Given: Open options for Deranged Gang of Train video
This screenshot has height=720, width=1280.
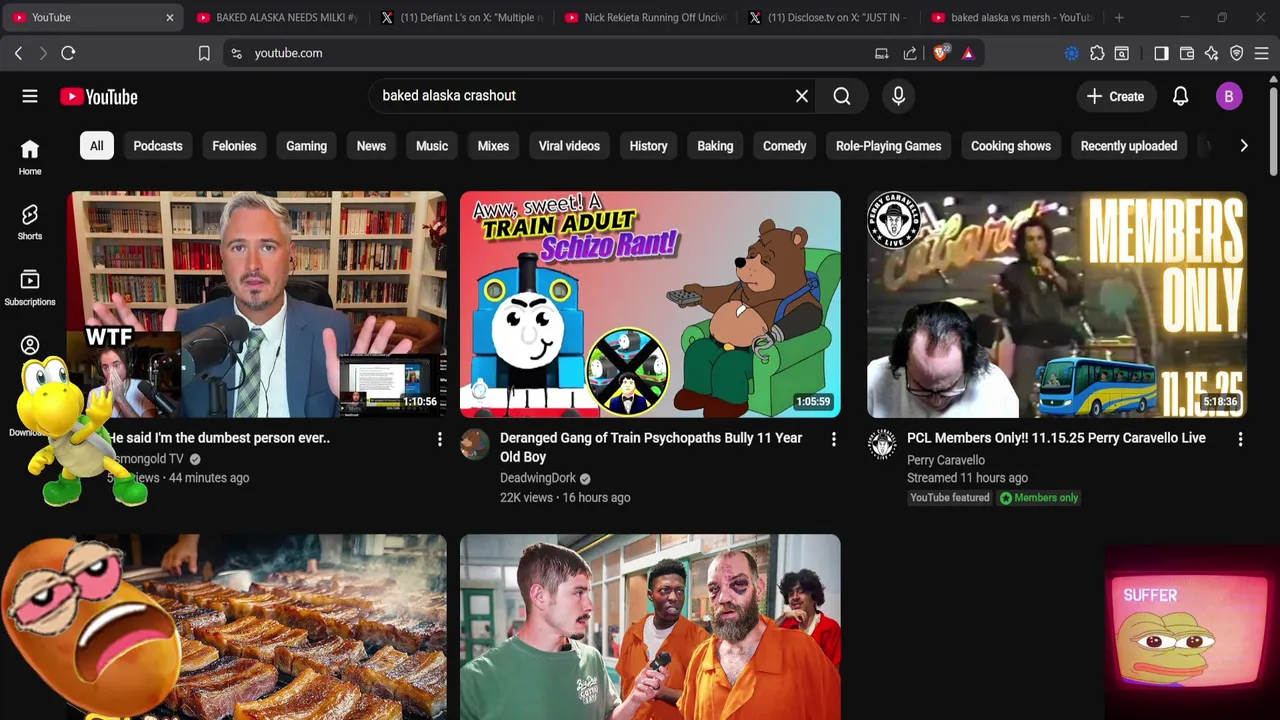Looking at the screenshot, I should point(833,439).
